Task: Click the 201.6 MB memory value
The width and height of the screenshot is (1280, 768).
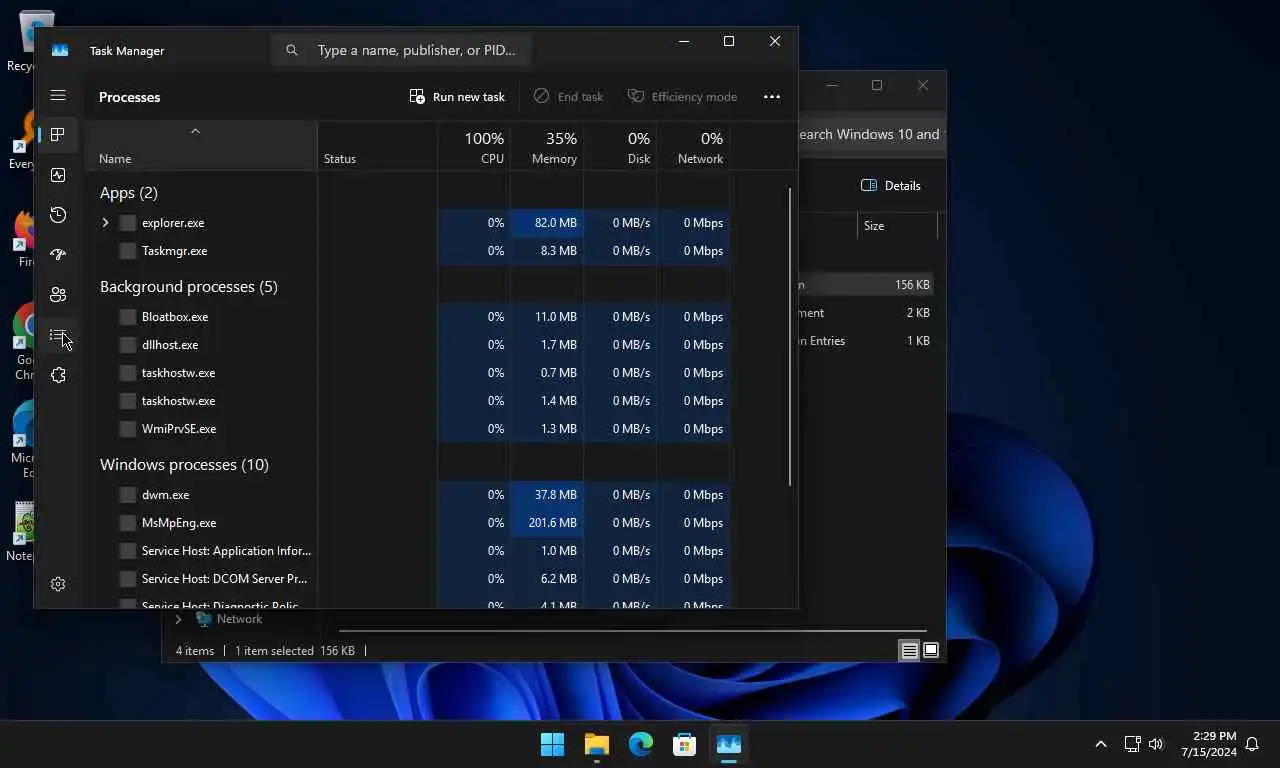Action: 553,523
